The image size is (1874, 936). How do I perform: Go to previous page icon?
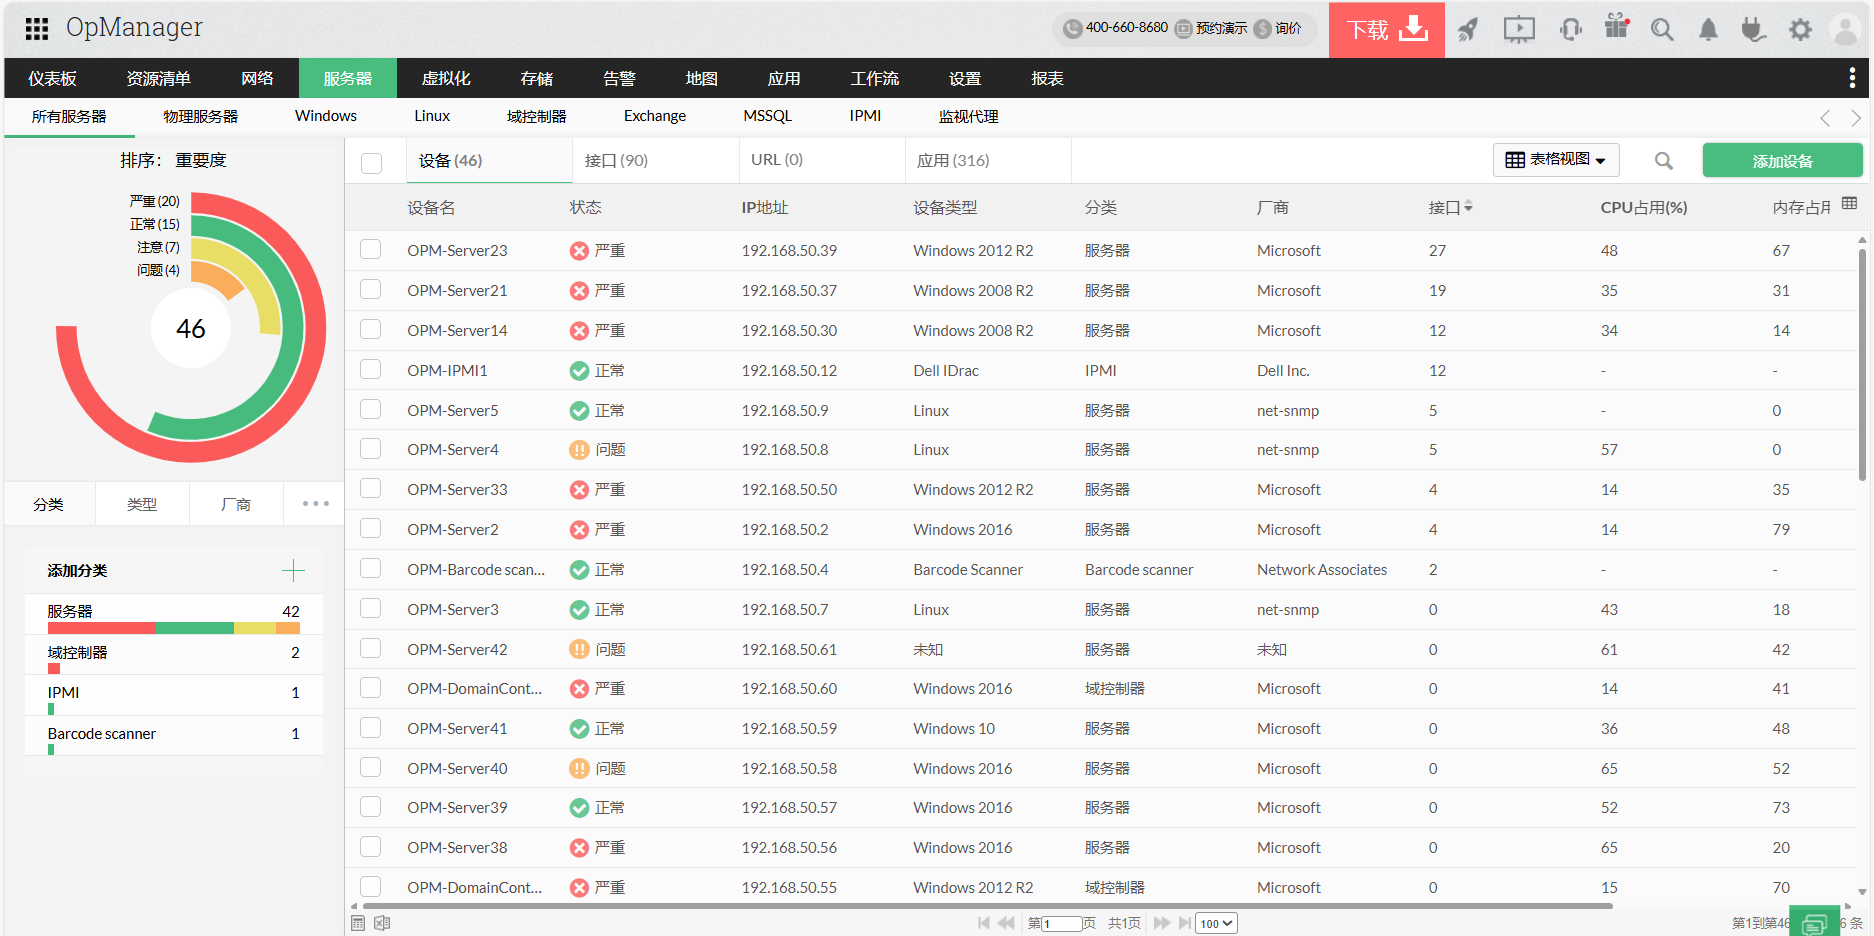tap(1006, 923)
